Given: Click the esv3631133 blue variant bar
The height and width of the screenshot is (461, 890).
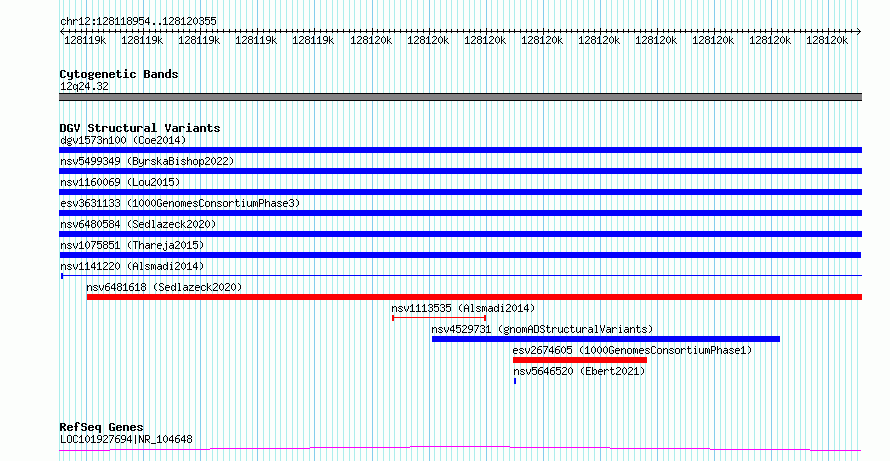Looking at the screenshot, I should [460, 213].
